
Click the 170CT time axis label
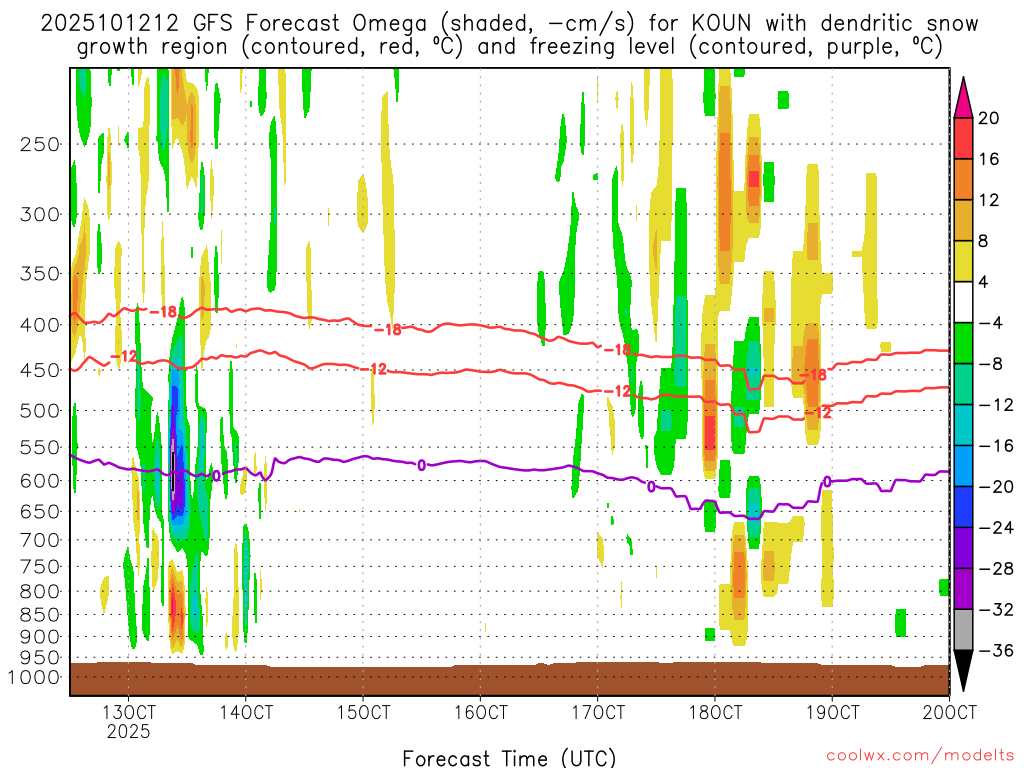(598, 711)
